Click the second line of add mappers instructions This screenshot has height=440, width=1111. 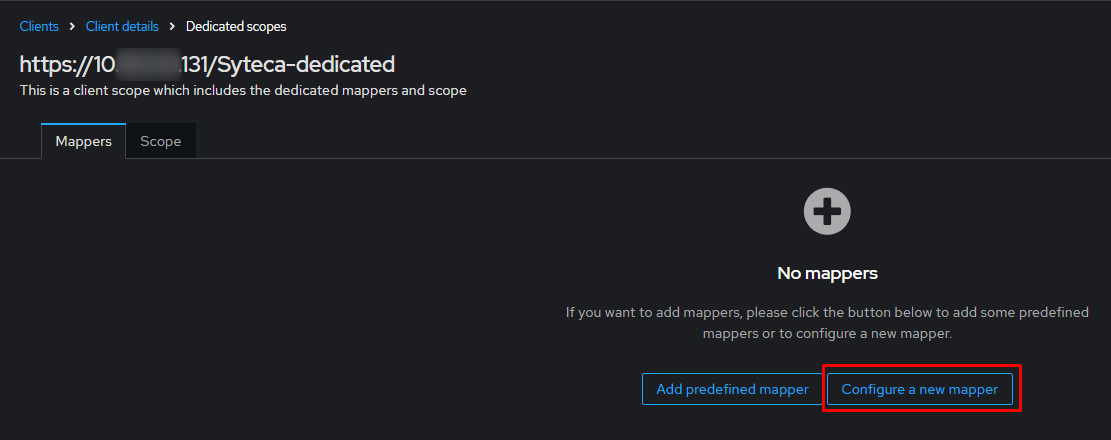(827, 333)
